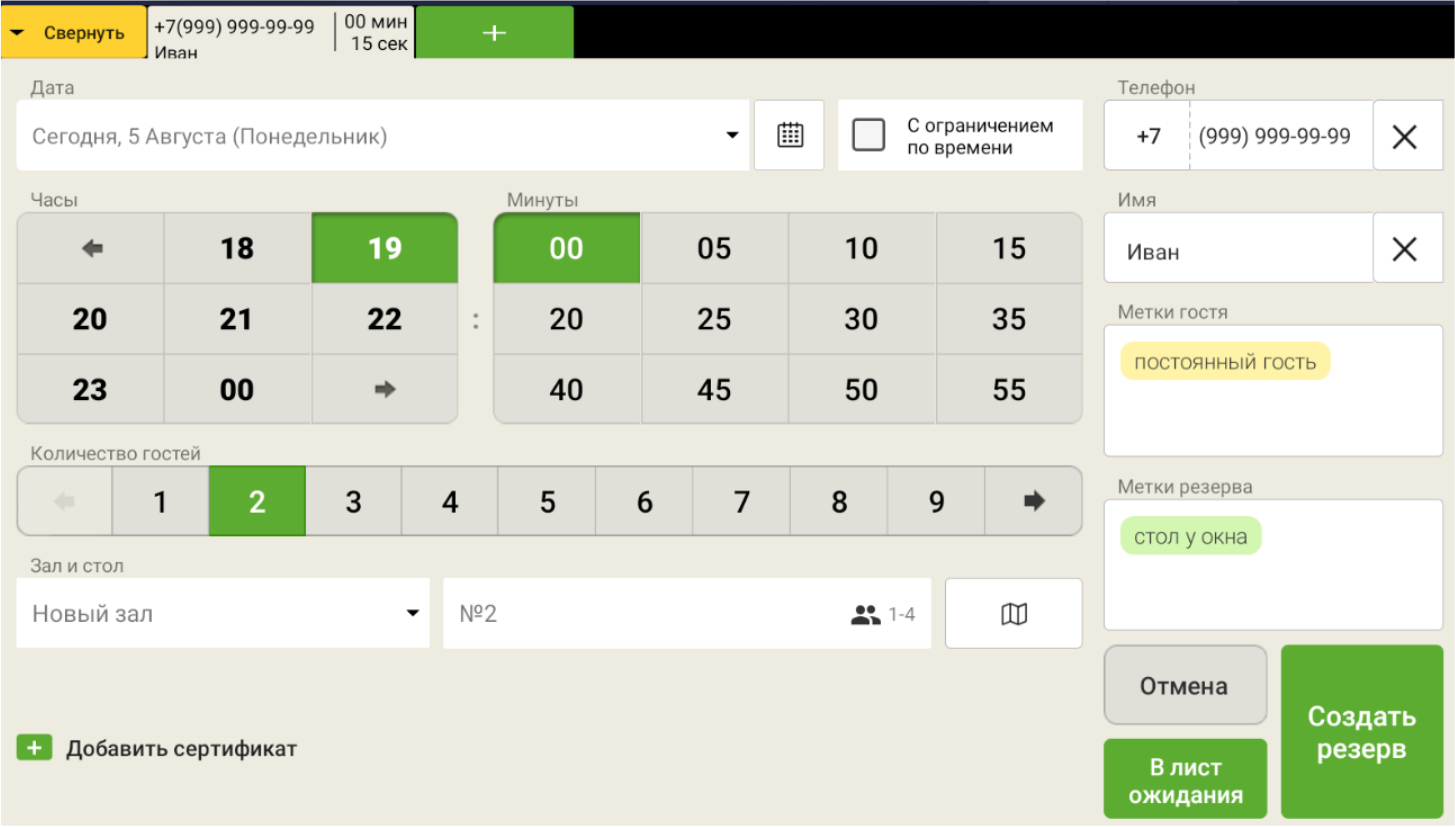Screen dimensions: 1455x827
Task: Open the calendar date picker icon
Action: (x=790, y=136)
